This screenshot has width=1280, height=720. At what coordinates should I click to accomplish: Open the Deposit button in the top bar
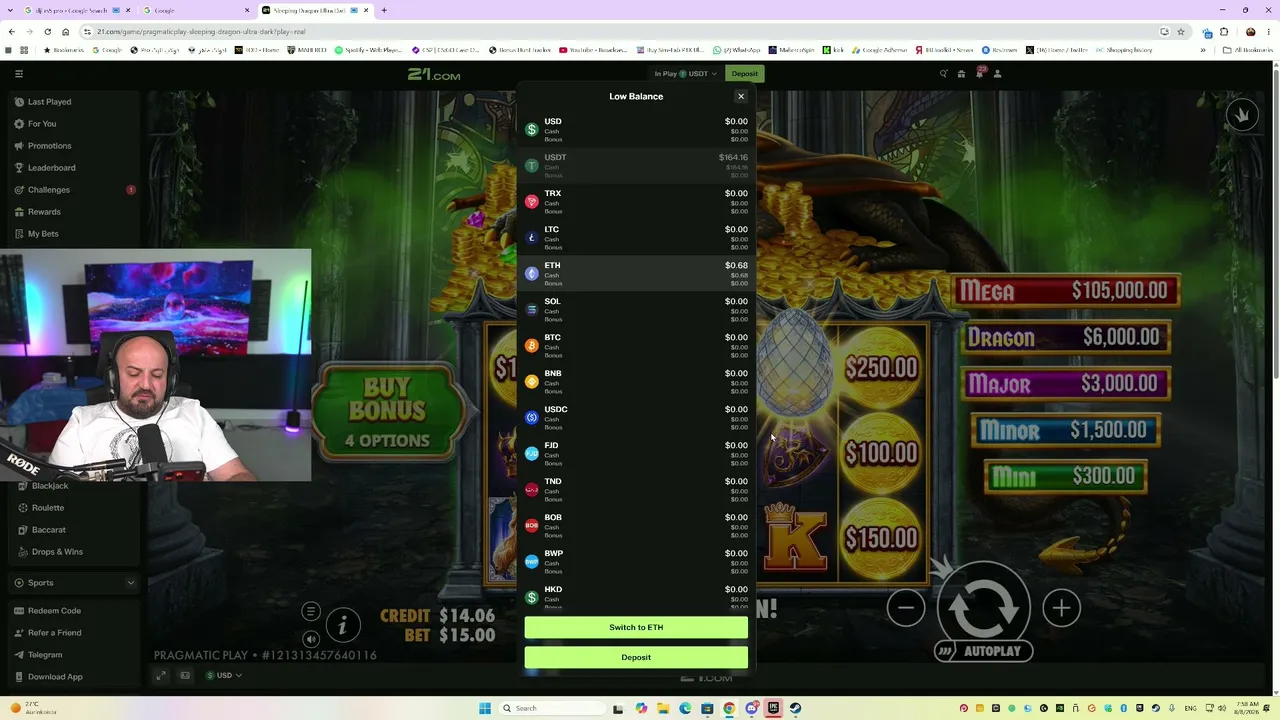click(x=745, y=73)
